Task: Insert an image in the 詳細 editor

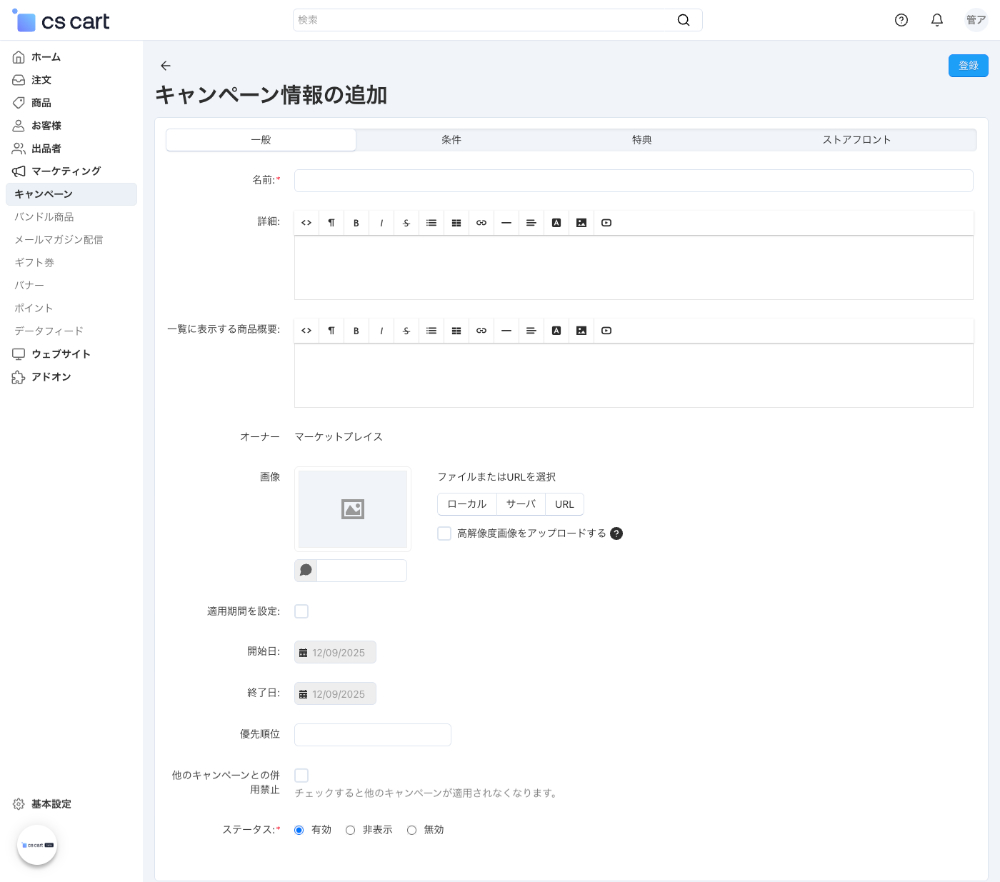Action: click(581, 223)
